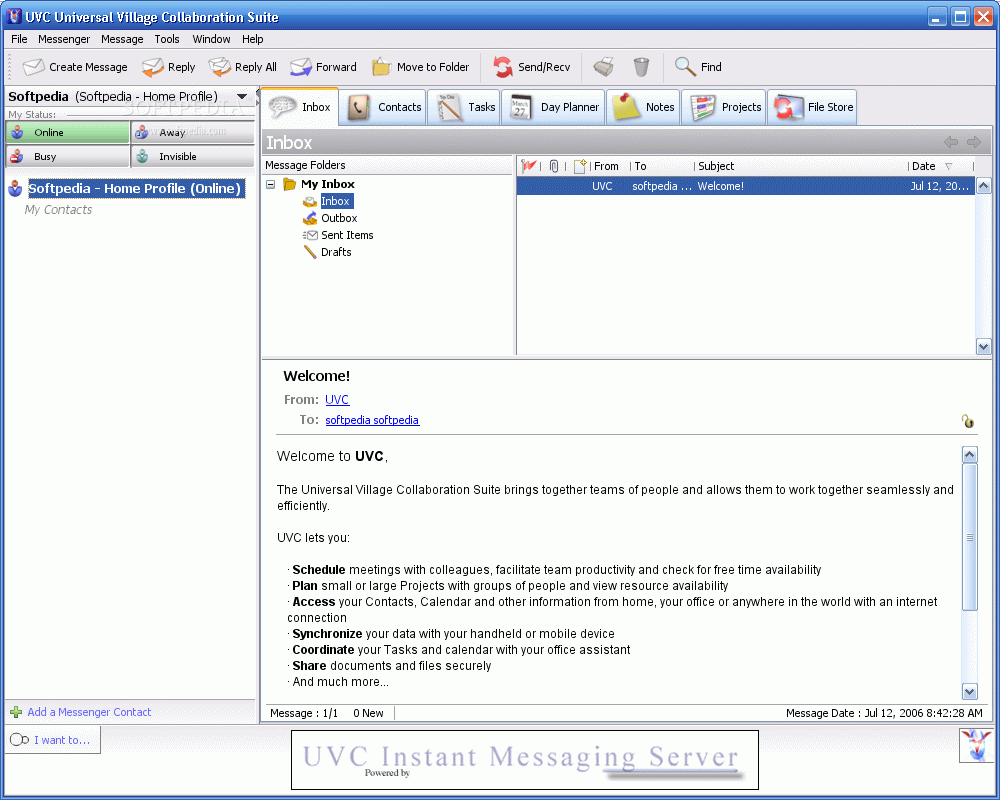Viewport: 1000px width, 800px height.
Task: Click the UVC Instant Messaging Server banner
Action: tap(525, 760)
